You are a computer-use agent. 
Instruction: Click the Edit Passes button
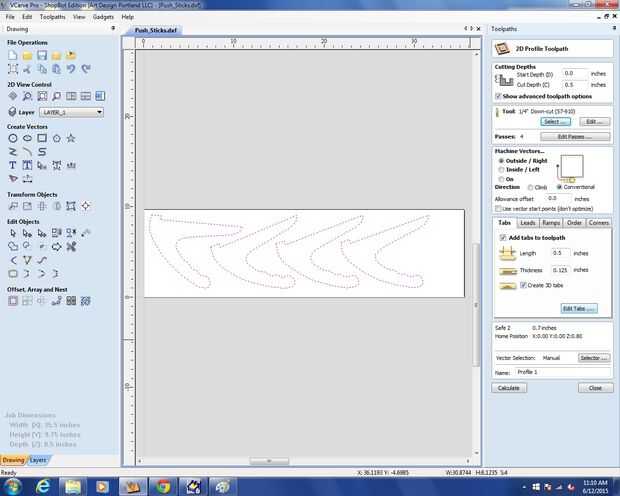[575, 137]
